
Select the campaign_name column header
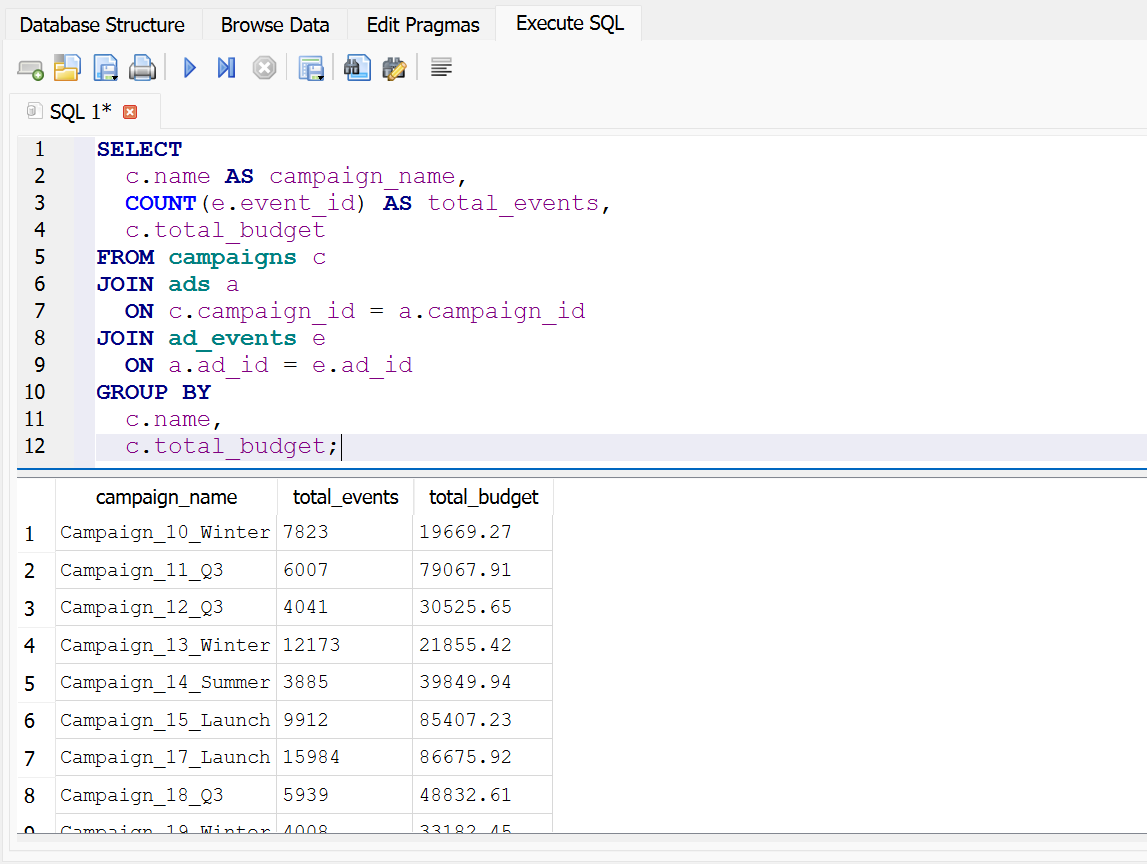(x=166, y=497)
